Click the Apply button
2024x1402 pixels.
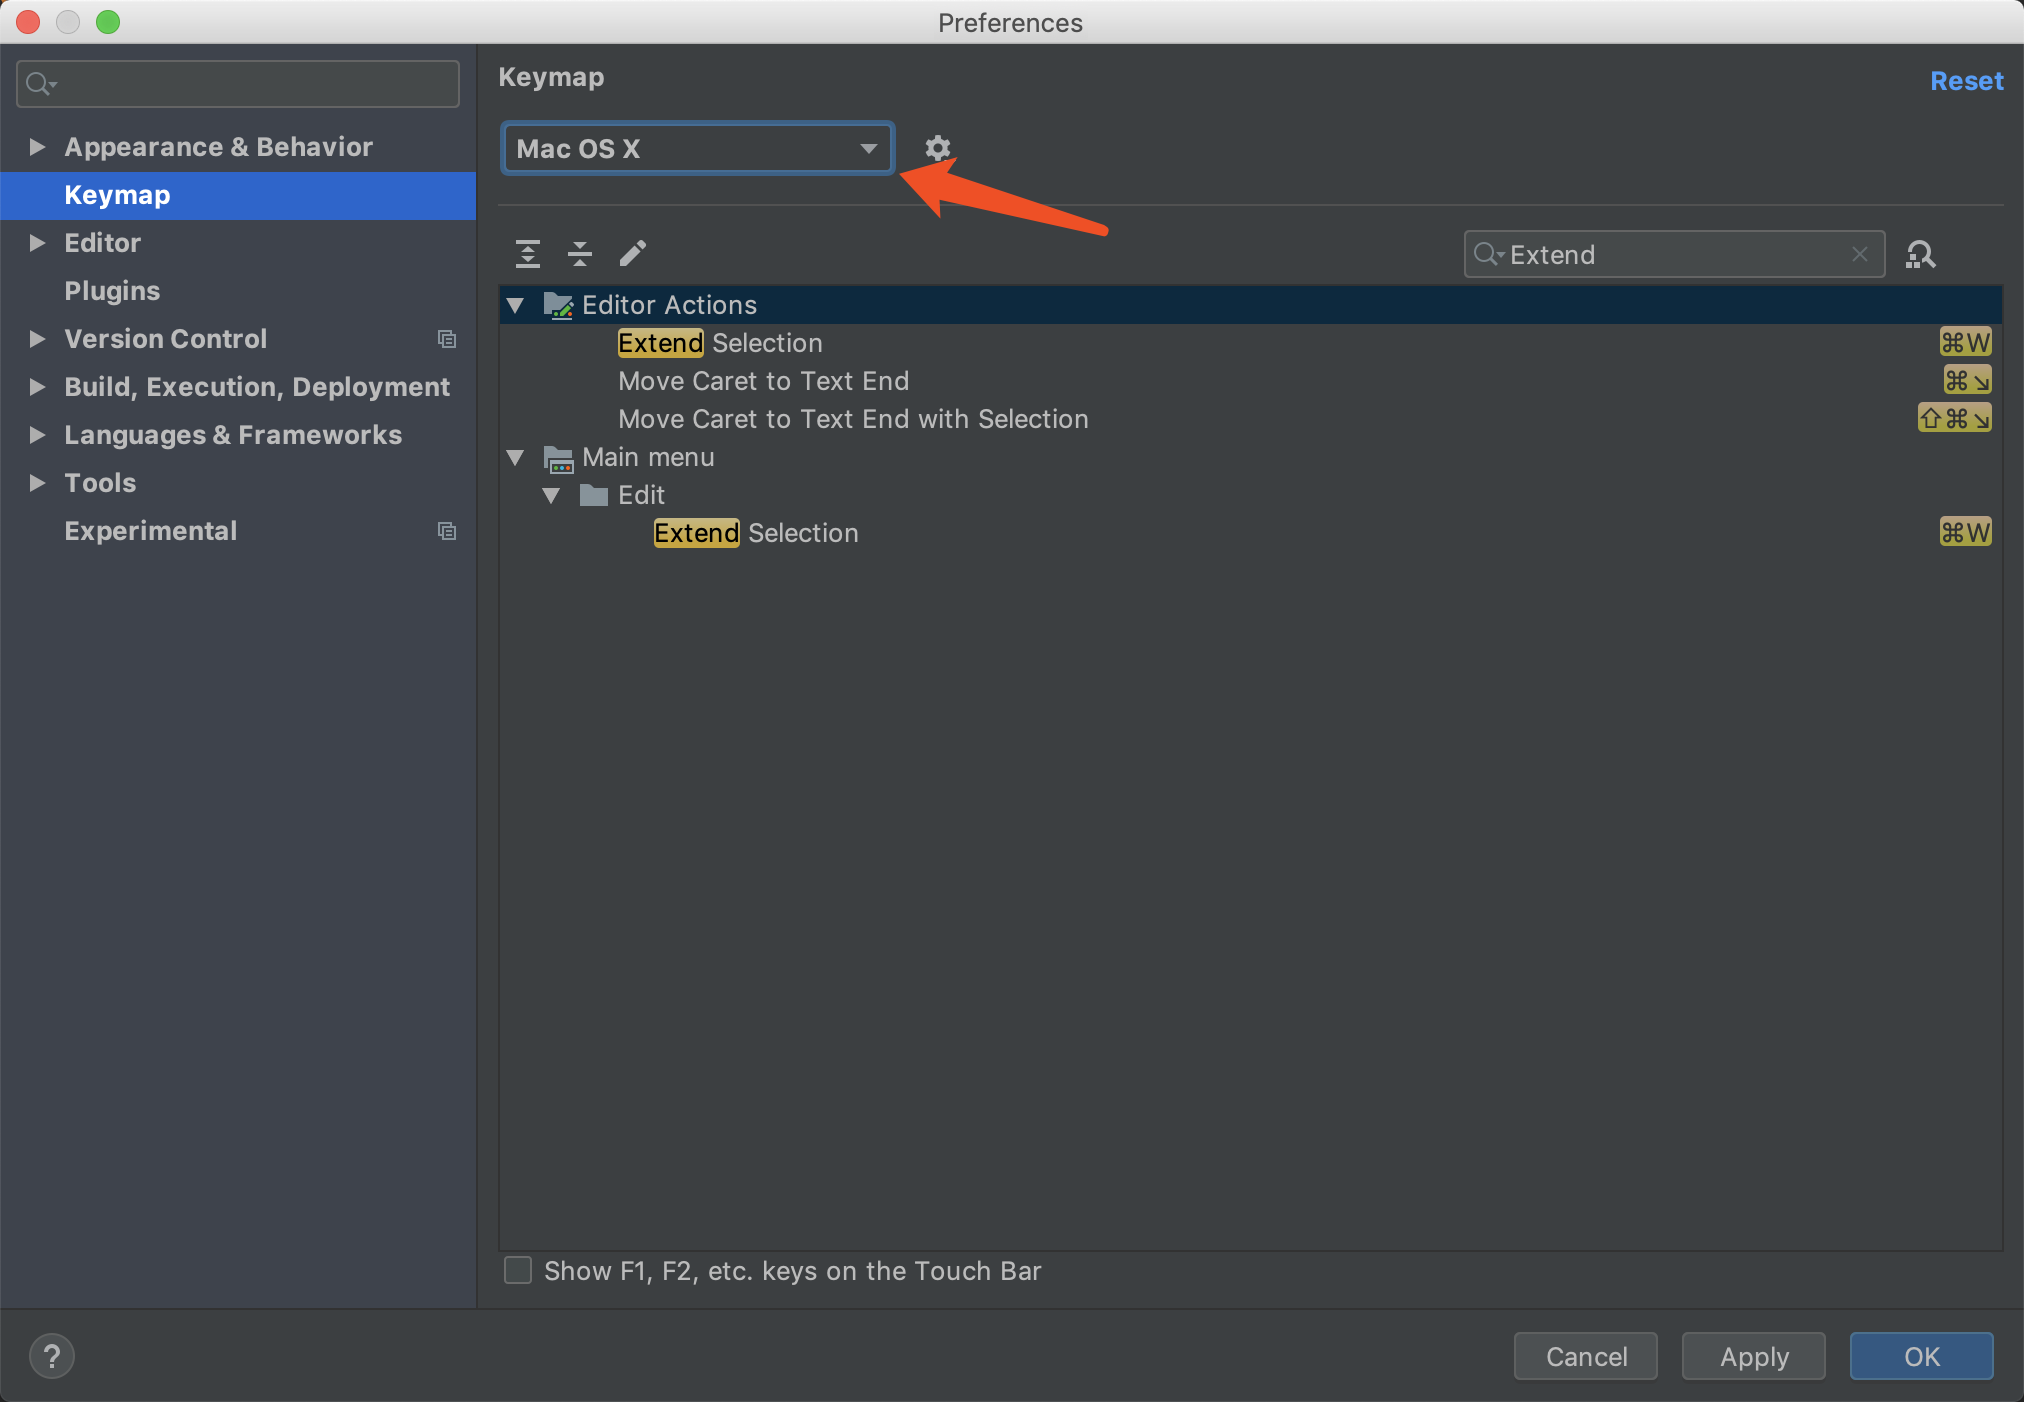point(1753,1357)
